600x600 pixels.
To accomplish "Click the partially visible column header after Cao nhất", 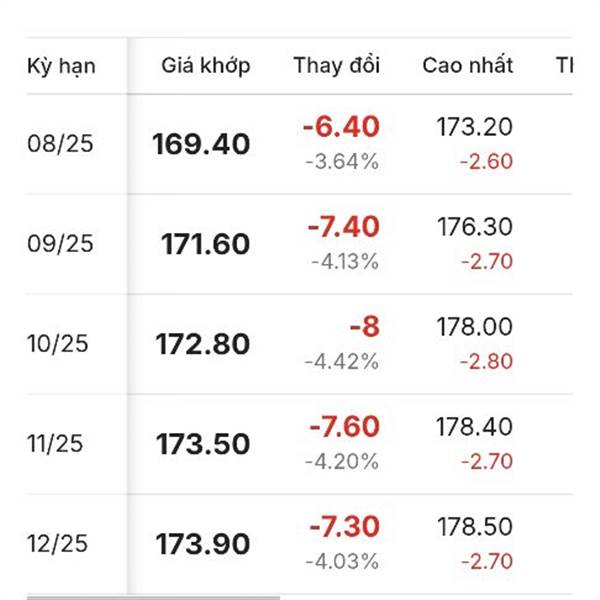I will click(564, 65).
